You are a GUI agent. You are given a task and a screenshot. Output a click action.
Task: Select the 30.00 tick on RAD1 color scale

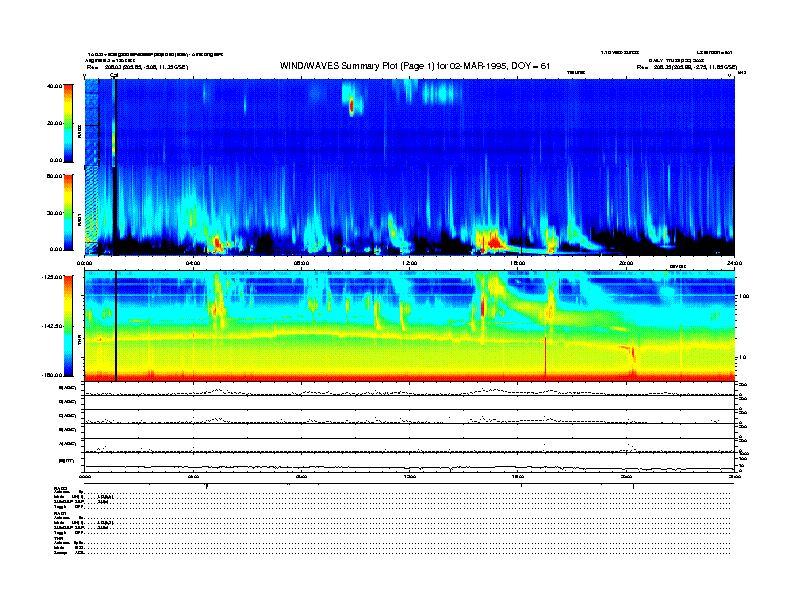click(54, 213)
